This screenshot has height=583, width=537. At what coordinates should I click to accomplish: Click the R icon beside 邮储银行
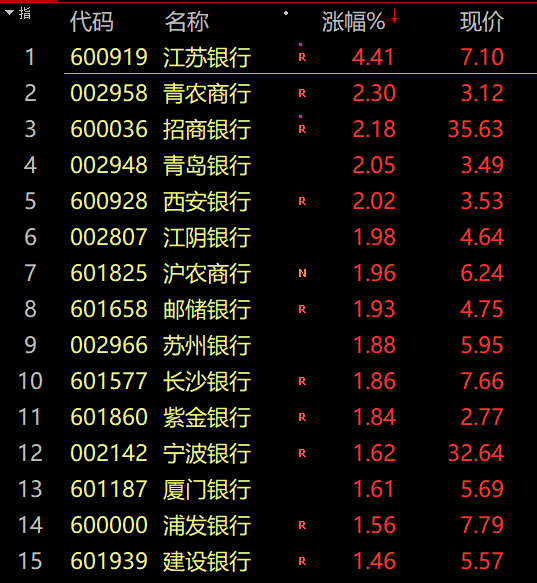pos(302,309)
